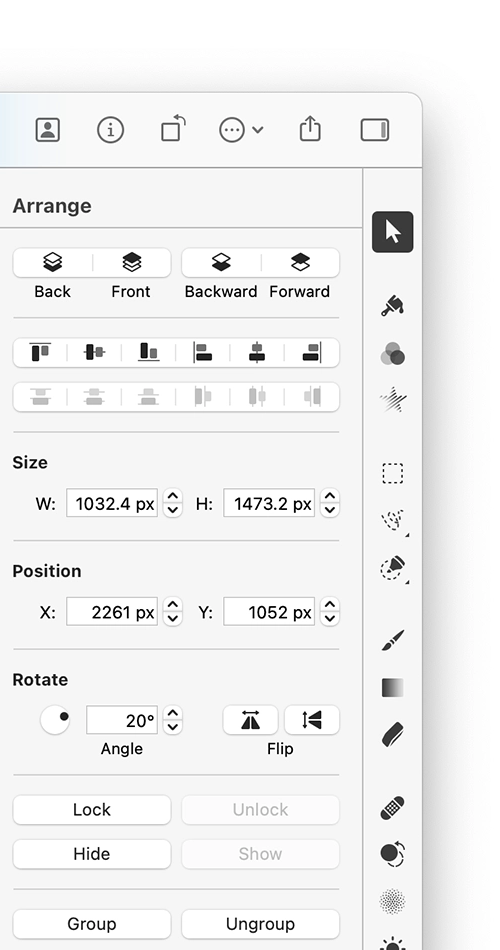Select the Repair bandage tool
This screenshot has height=950, width=500.
click(393, 808)
